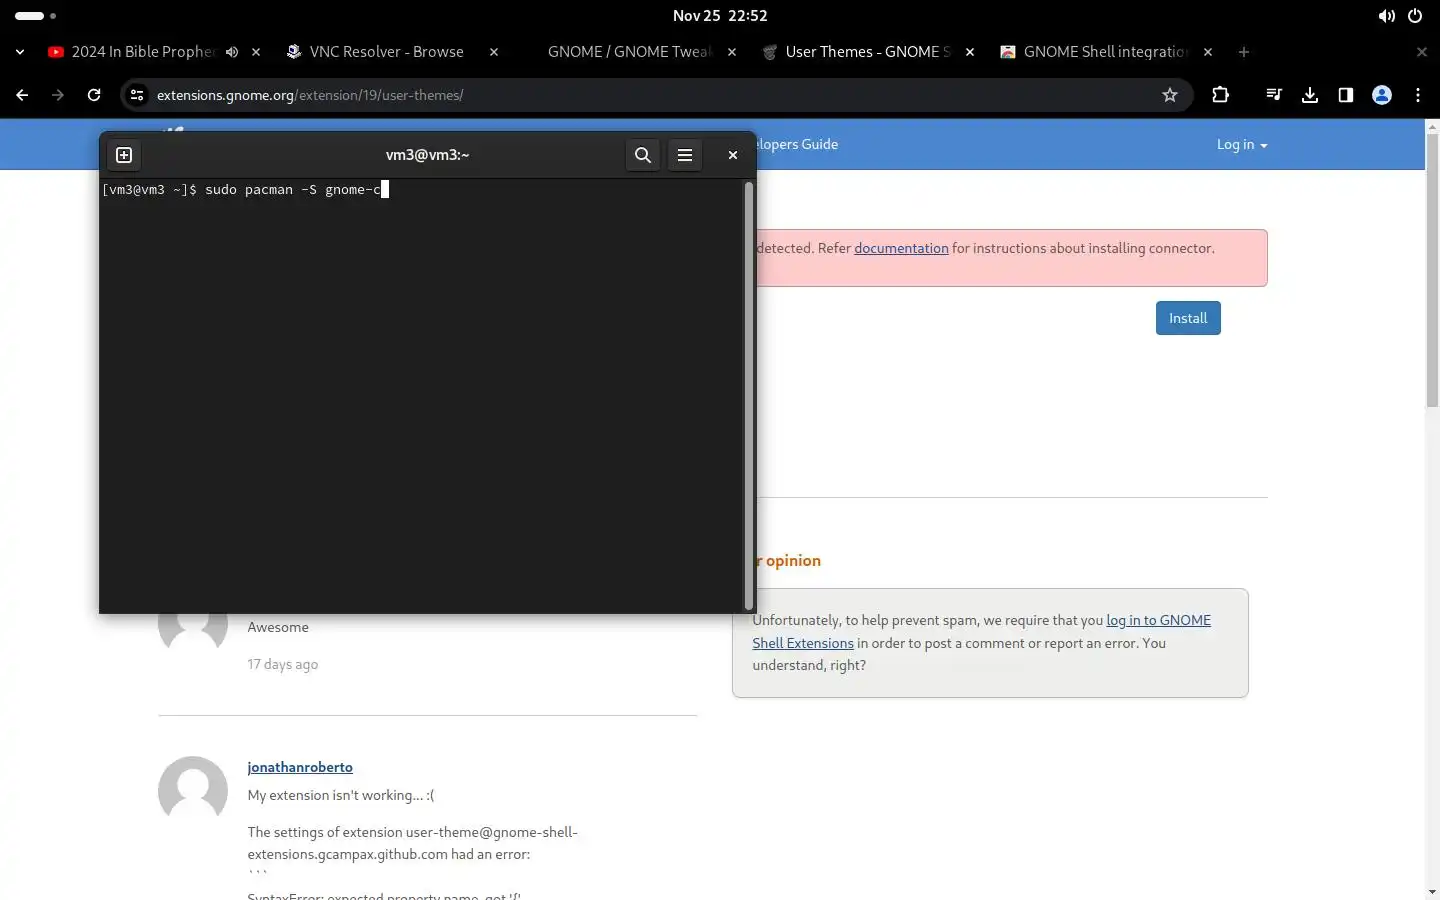Toggle browser side panel icon
Screen dimensions: 1440x900
tap(1346, 95)
